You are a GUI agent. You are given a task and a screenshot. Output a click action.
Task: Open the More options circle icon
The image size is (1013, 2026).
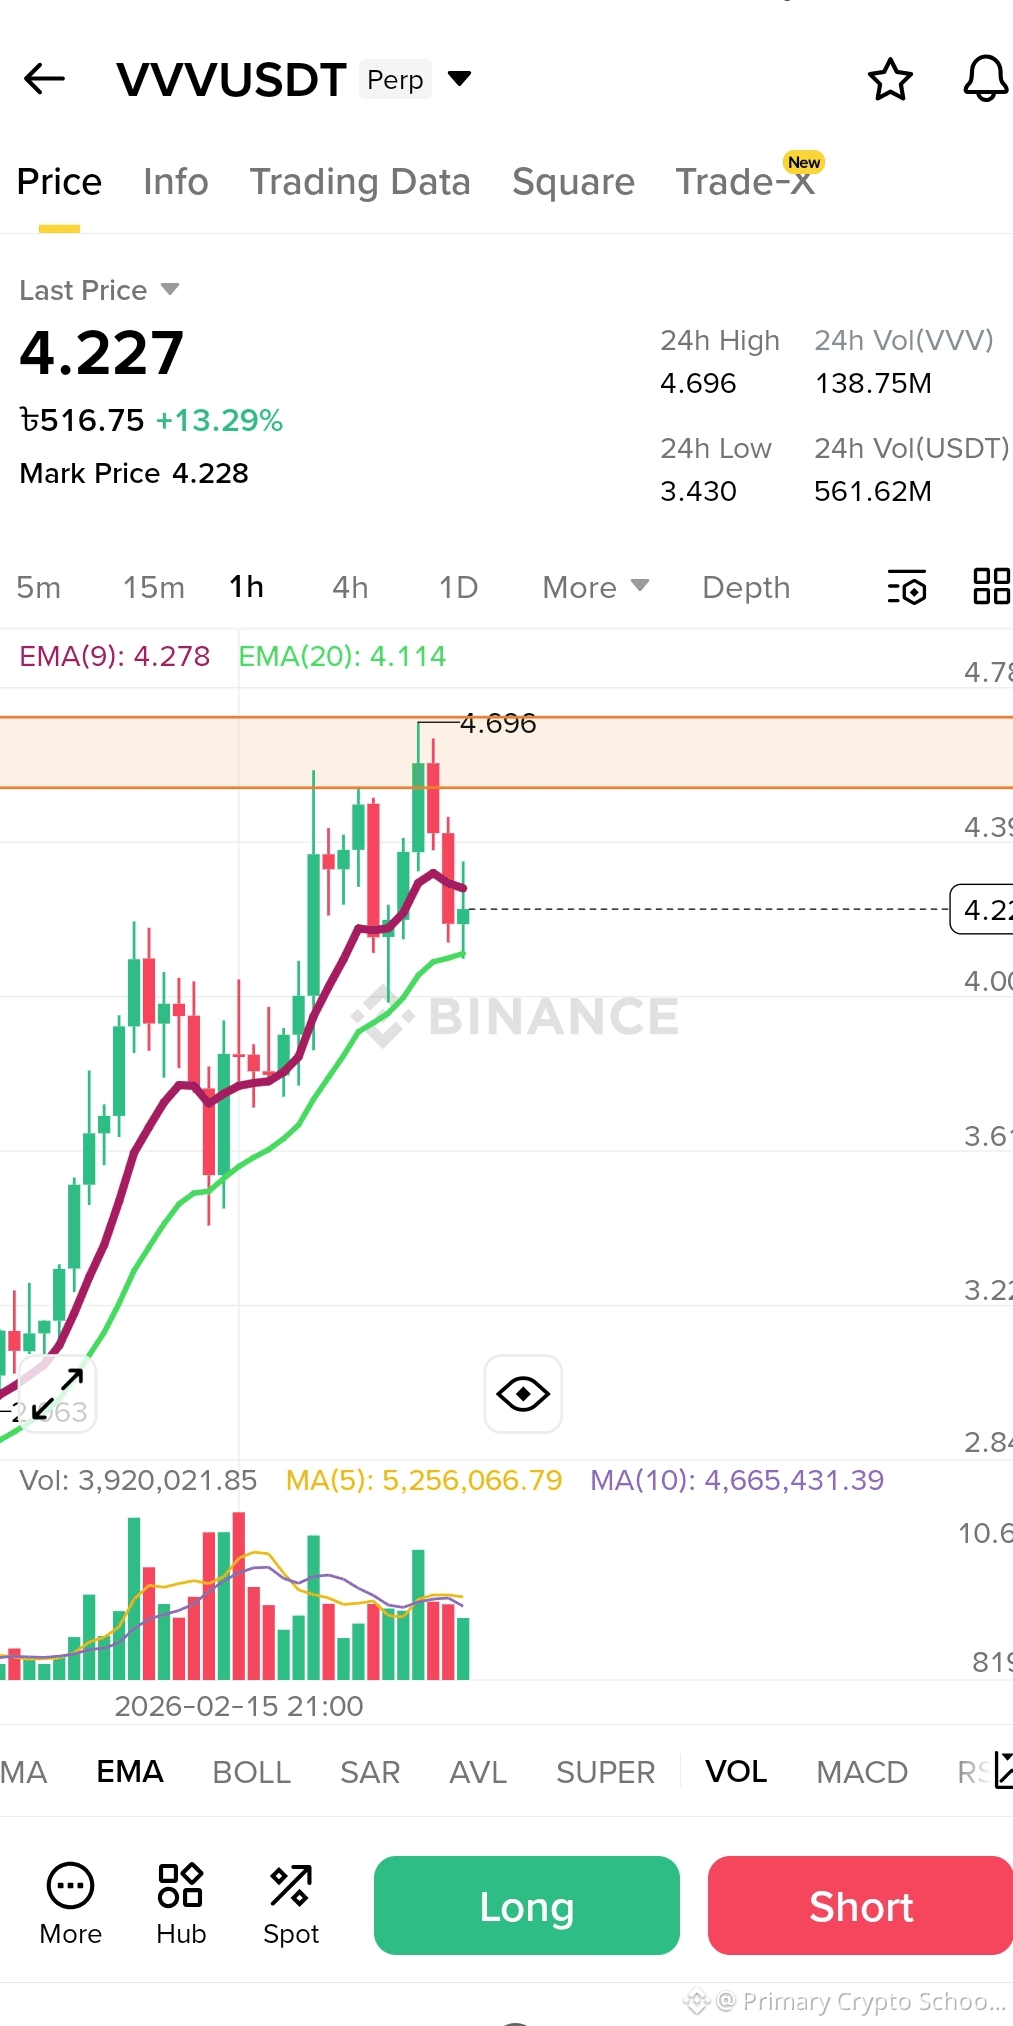click(x=71, y=1904)
